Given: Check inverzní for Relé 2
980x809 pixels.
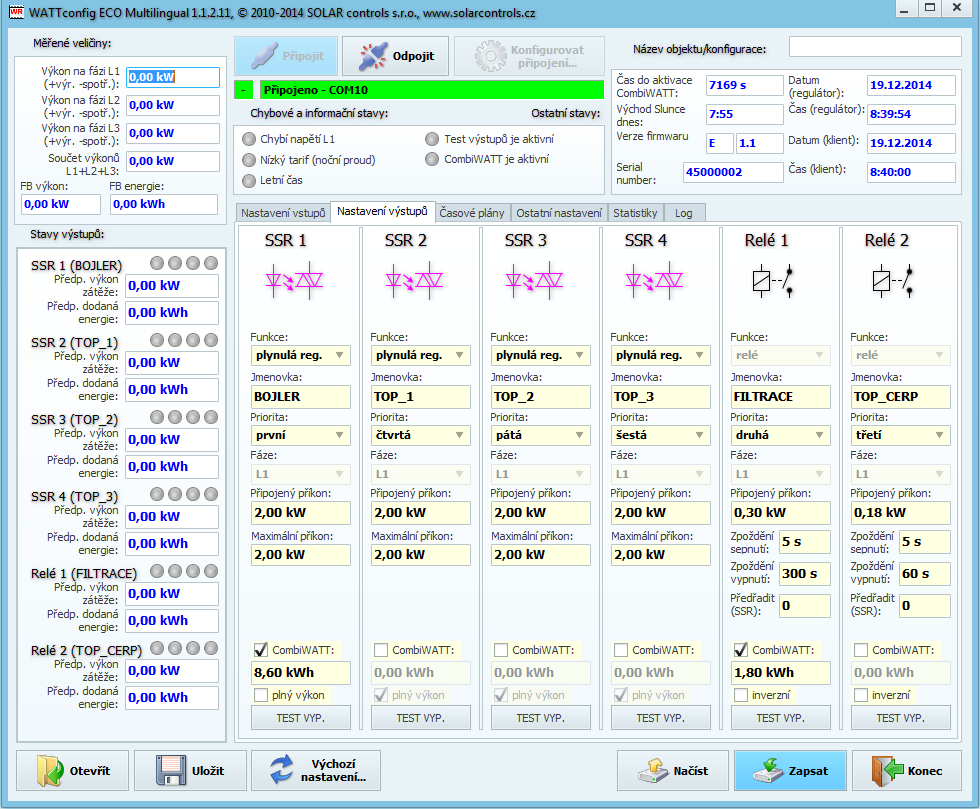Looking at the screenshot, I should coord(861,695).
